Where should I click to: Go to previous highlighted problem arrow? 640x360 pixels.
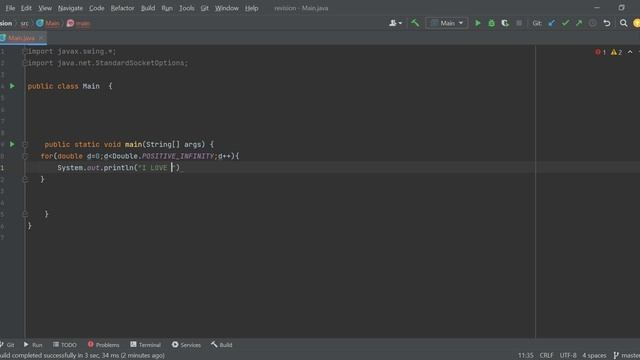[630, 52]
